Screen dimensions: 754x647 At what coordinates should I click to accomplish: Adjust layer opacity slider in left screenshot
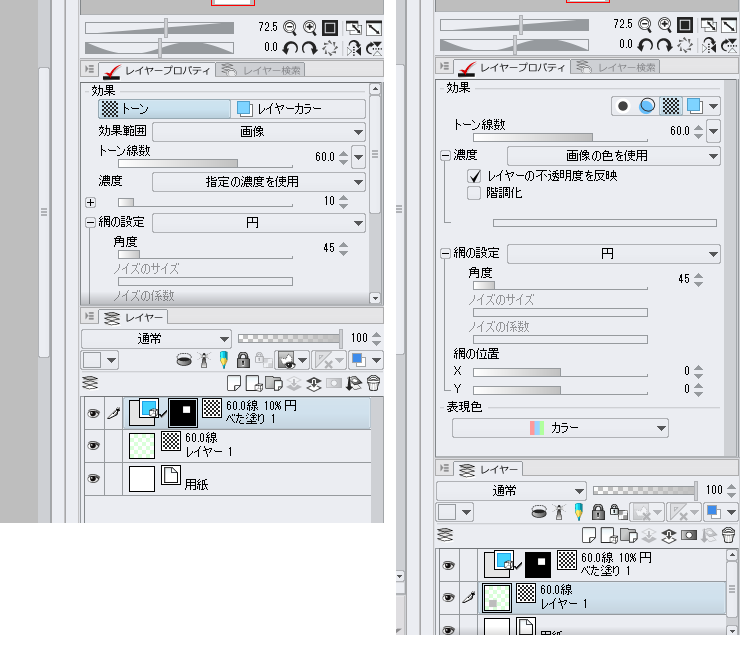[290, 338]
